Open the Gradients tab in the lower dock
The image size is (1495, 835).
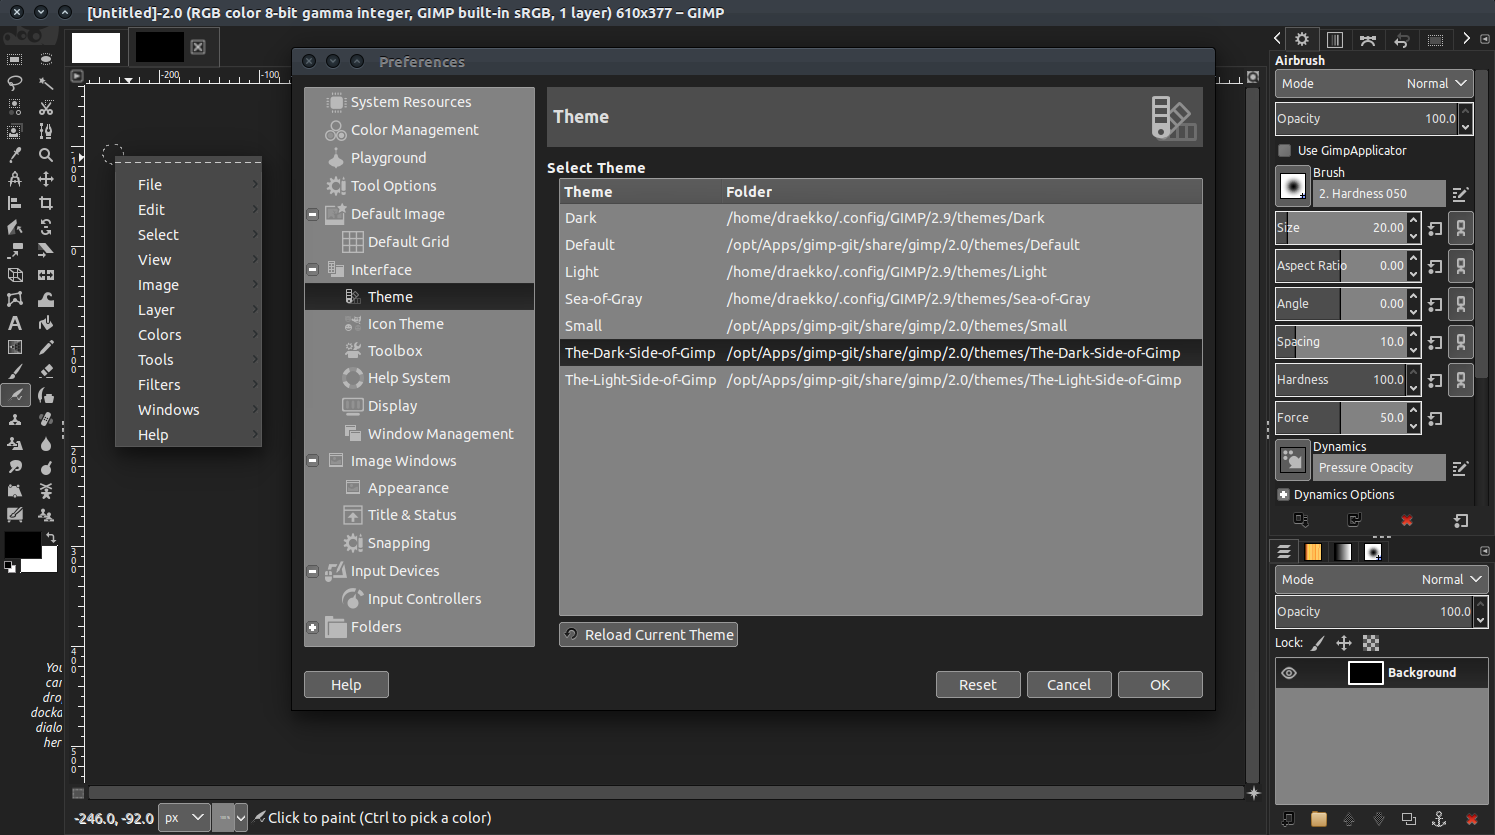(1343, 552)
